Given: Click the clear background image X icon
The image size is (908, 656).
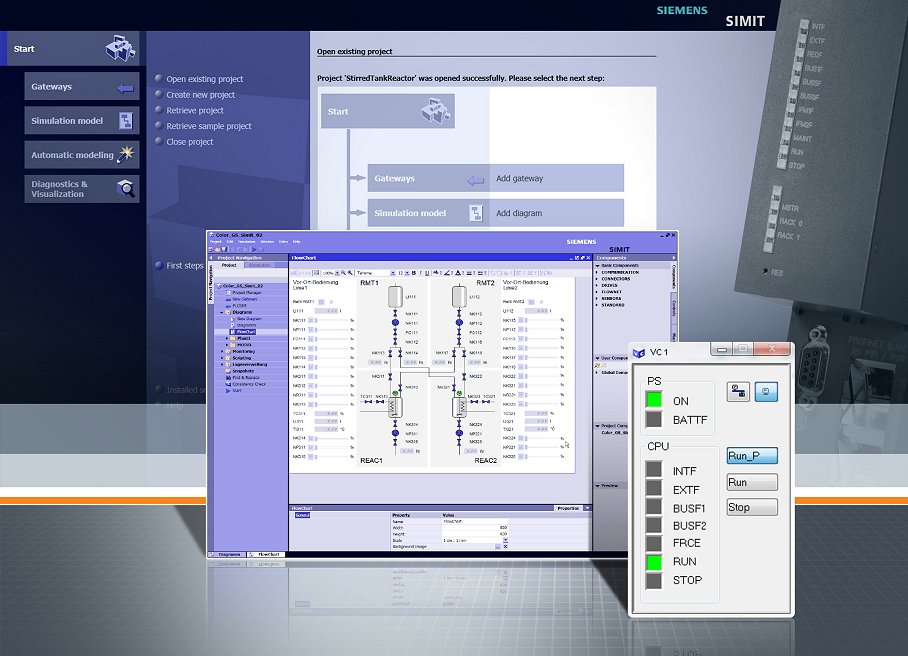Looking at the screenshot, I should coord(506,546).
